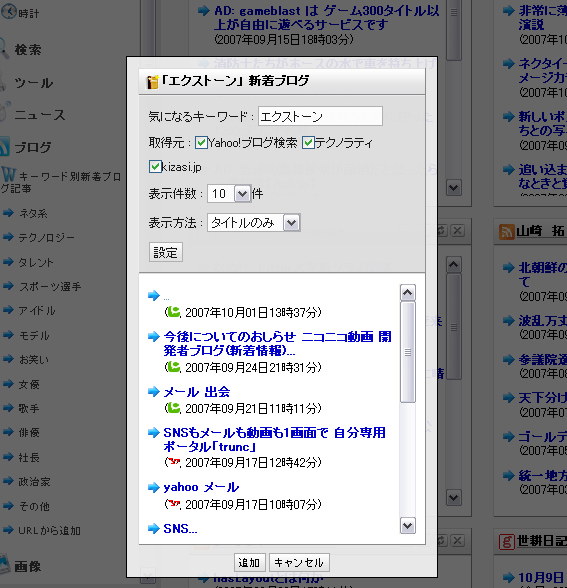This screenshot has width=567, height=588.
Task: Click the preview list scrollbar up arrow
Action: click(408, 292)
